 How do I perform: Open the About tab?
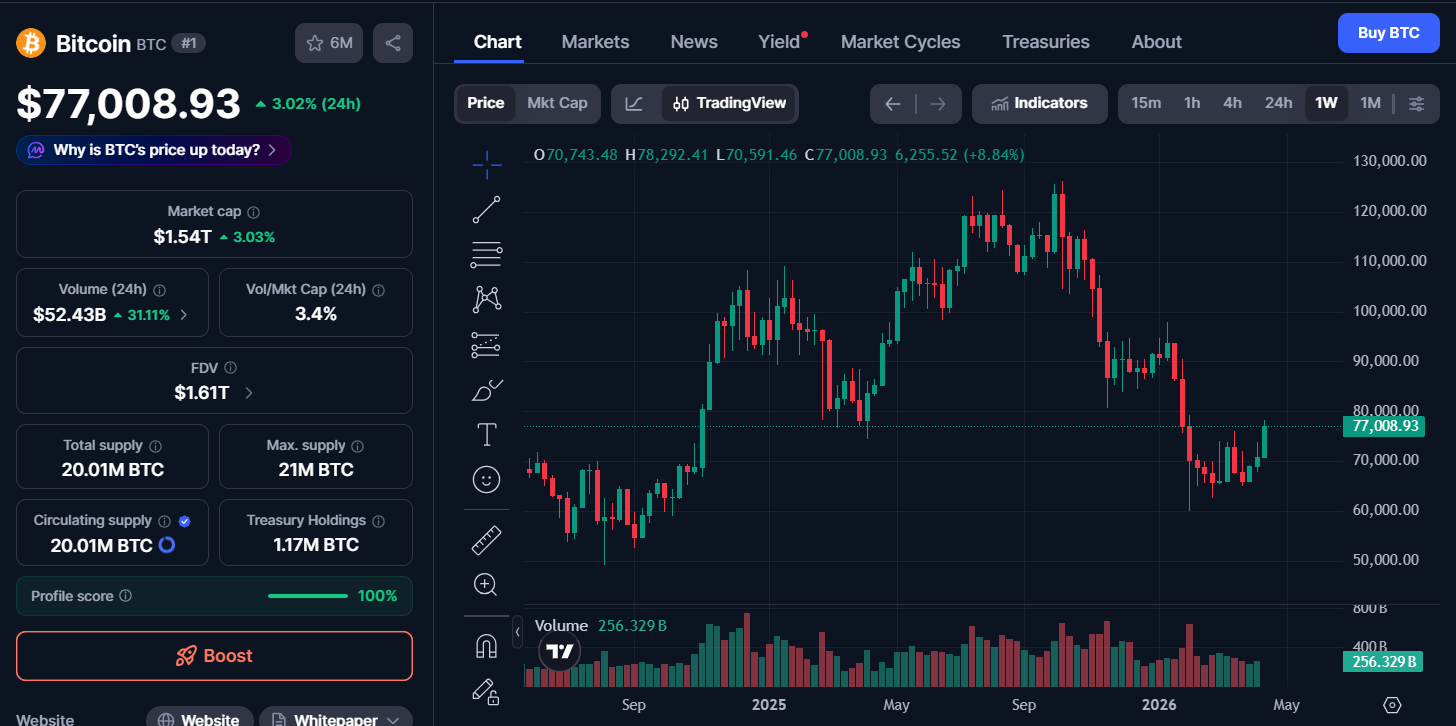[1156, 42]
